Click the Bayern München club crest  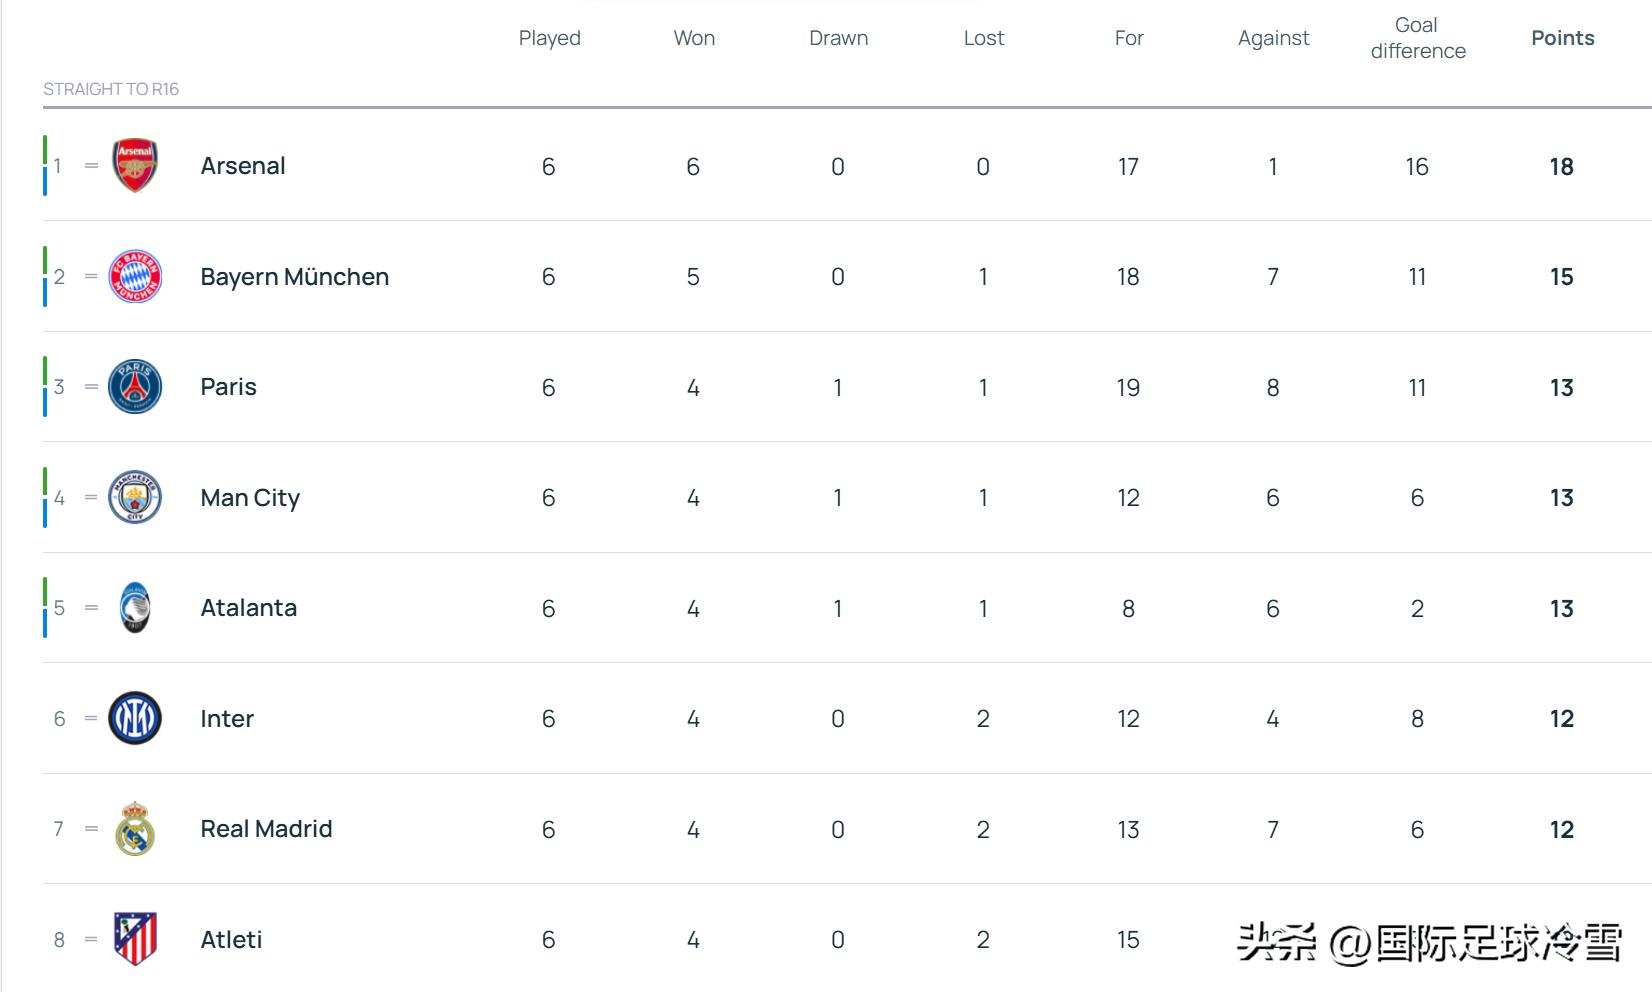pos(135,277)
